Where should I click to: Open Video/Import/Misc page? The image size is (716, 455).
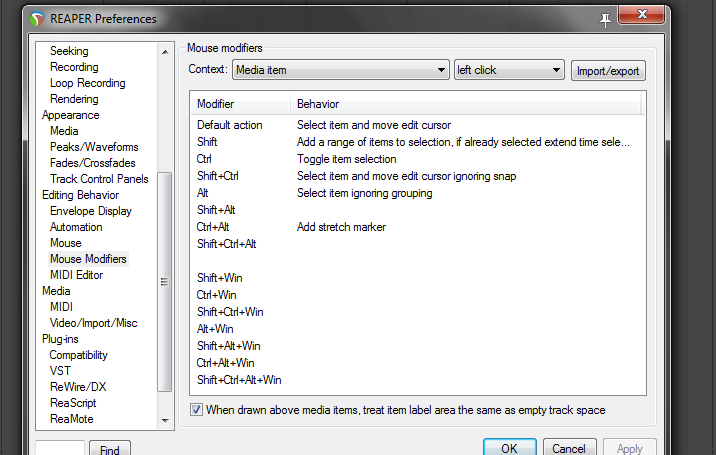(x=94, y=323)
